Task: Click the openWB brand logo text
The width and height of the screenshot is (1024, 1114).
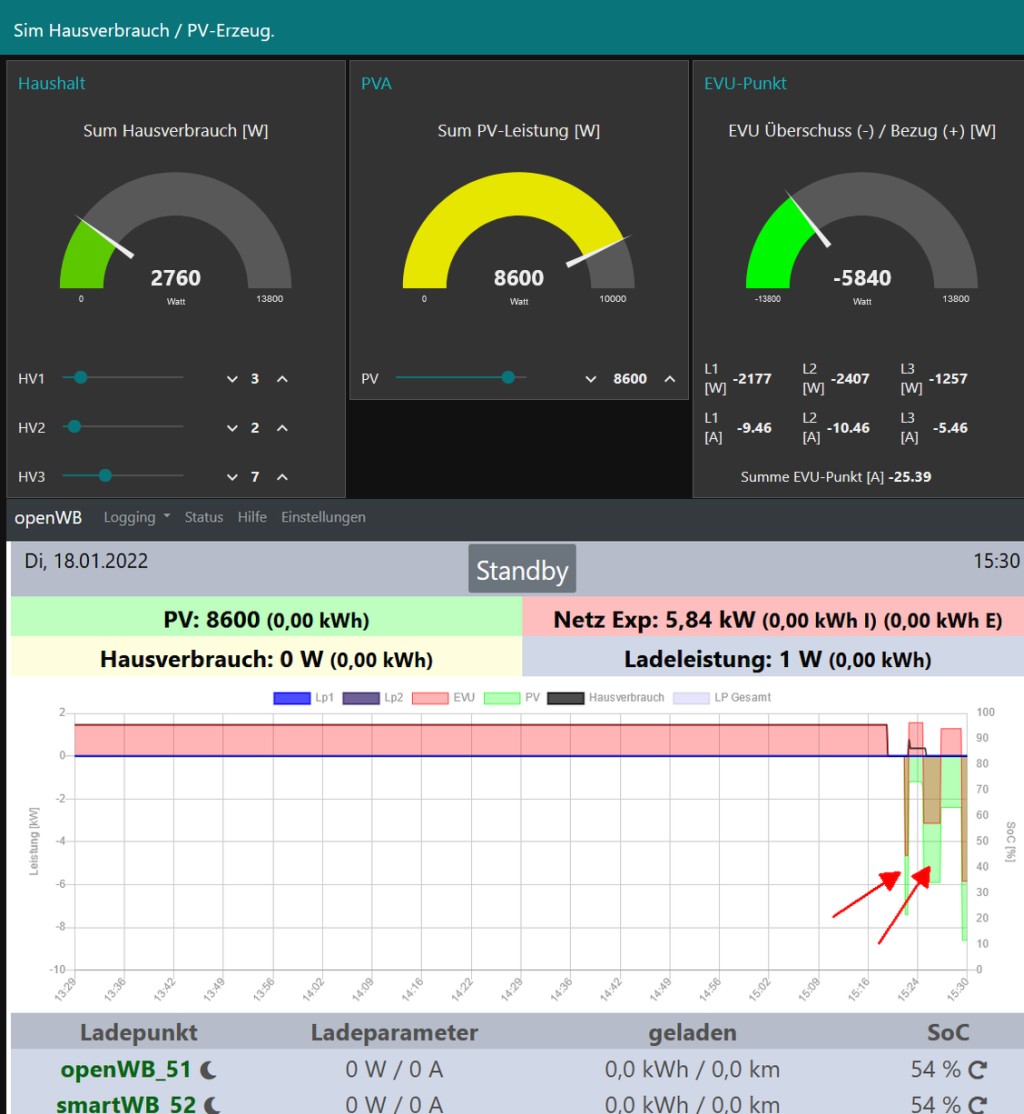Action: point(48,517)
